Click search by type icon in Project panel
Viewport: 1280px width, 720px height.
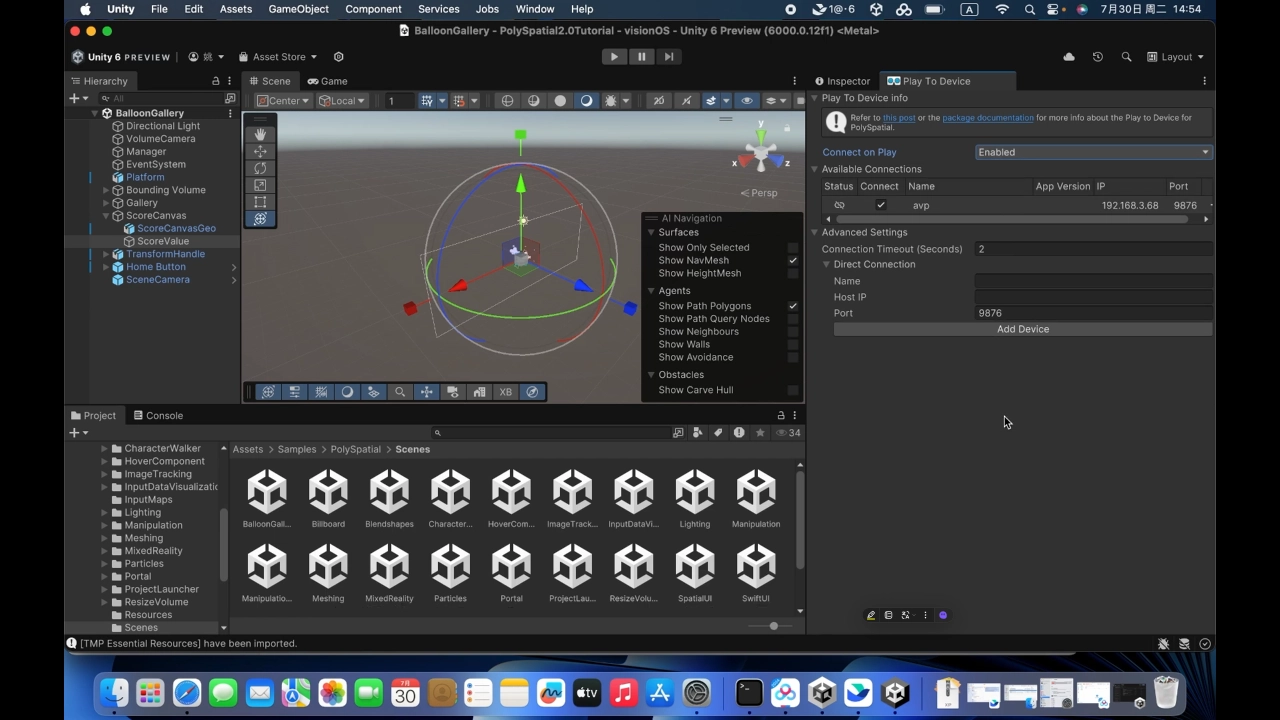click(698, 433)
